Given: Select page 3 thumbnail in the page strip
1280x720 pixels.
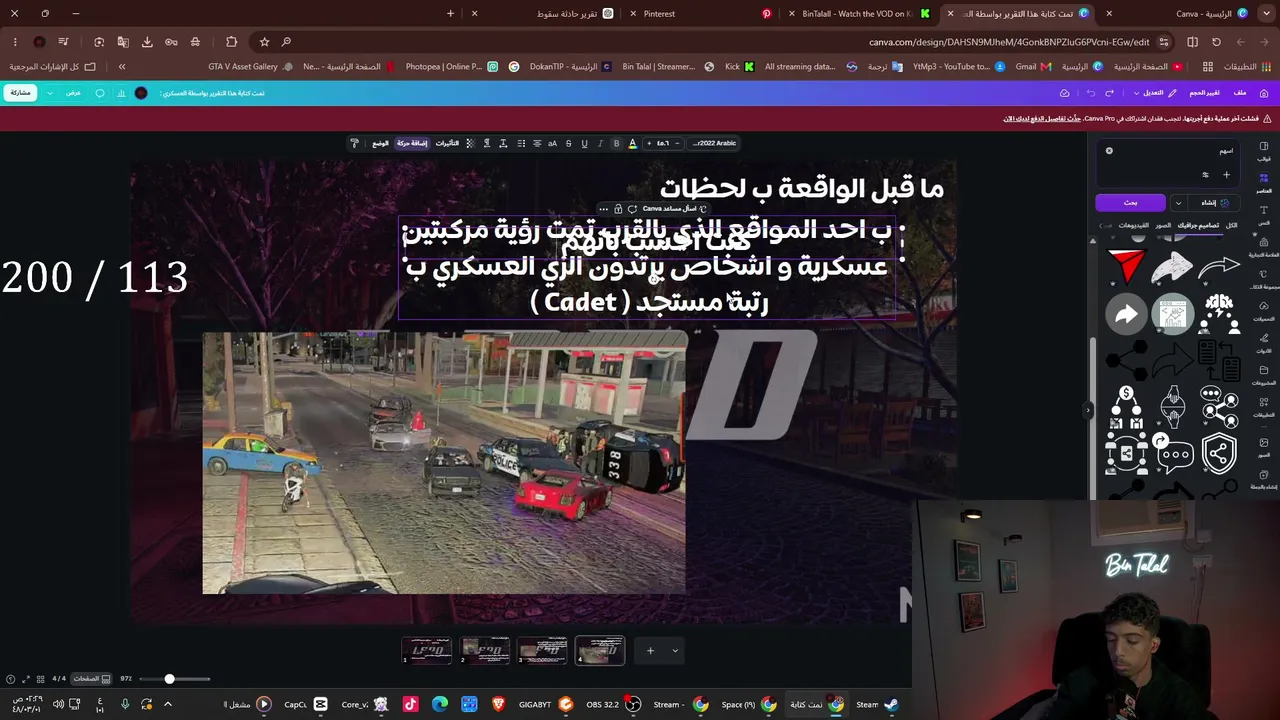Looking at the screenshot, I should pyautogui.click(x=542, y=651).
